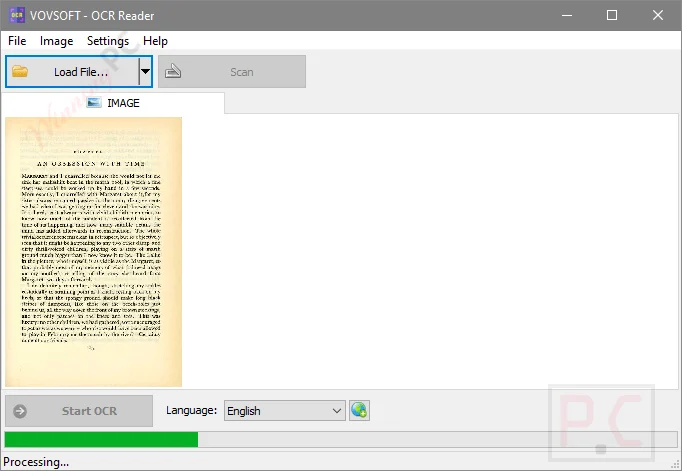The image size is (682, 471).
Task: Close the OCR Reader window
Action: [x=658, y=15]
